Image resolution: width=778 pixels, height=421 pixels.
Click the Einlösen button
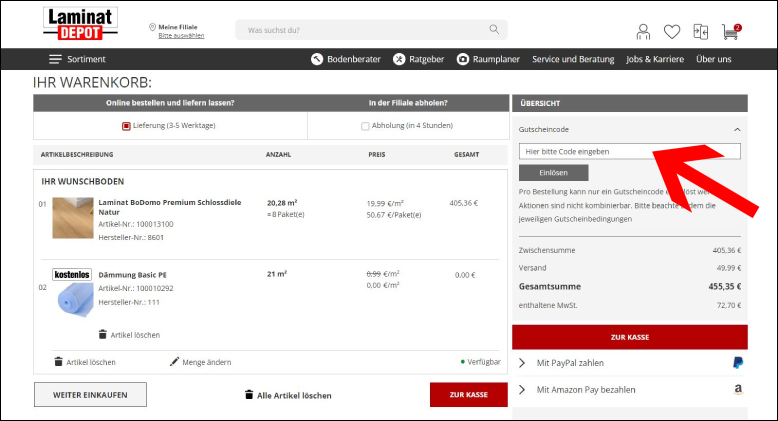554,173
